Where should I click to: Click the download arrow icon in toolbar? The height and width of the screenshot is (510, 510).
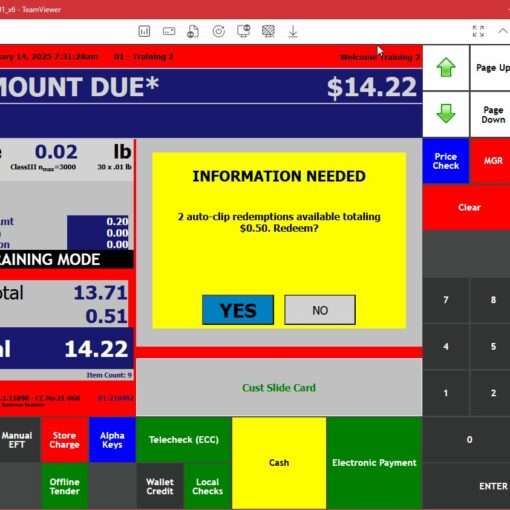pos(293,32)
